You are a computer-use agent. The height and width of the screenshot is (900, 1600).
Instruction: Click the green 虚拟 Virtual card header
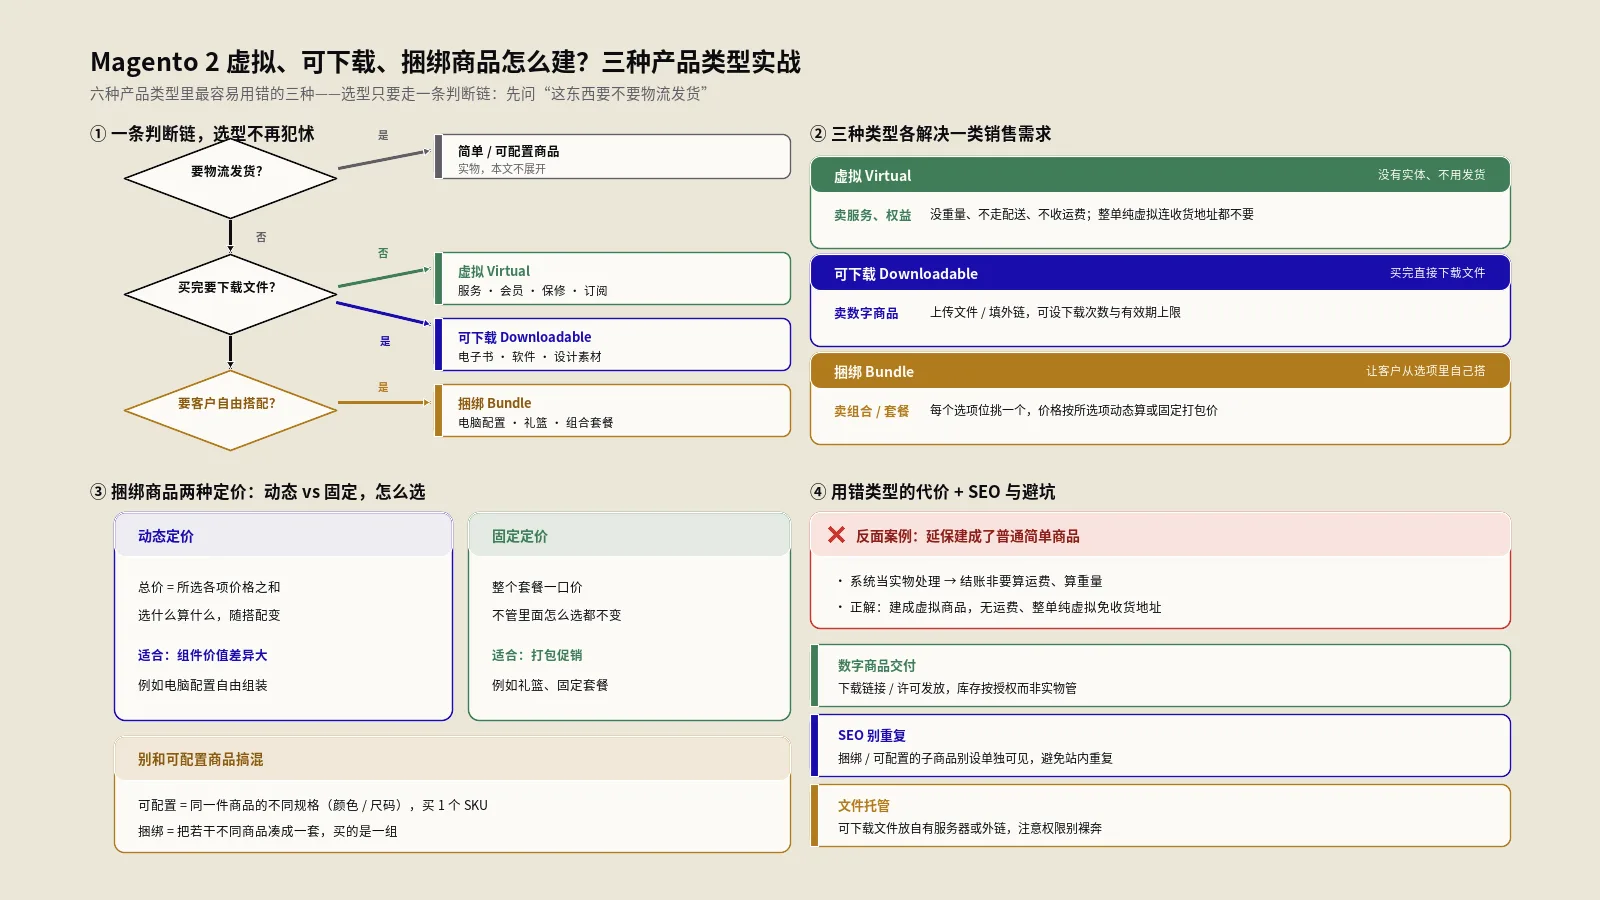tap(1160, 175)
